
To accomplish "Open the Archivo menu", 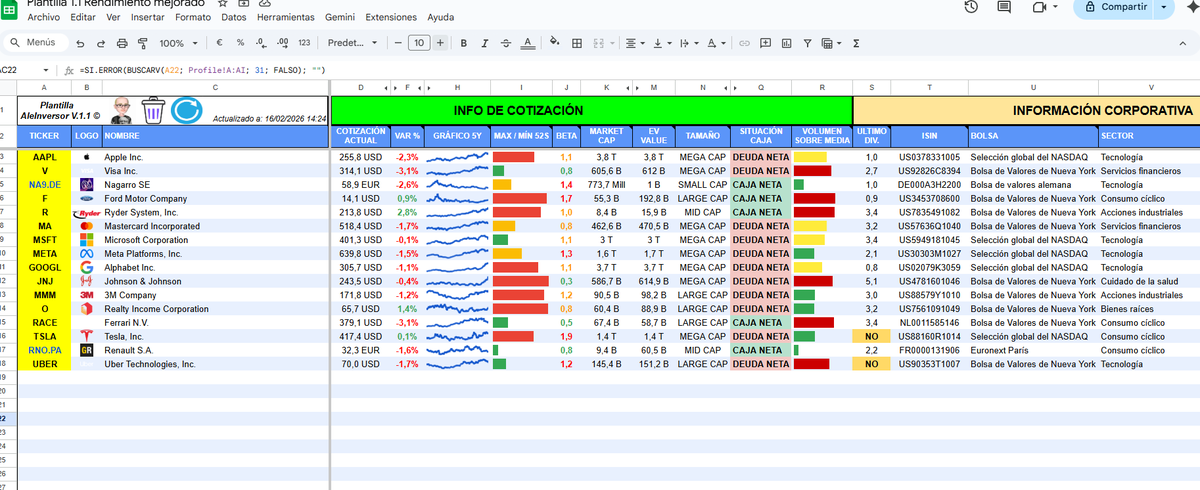I will [43, 18].
